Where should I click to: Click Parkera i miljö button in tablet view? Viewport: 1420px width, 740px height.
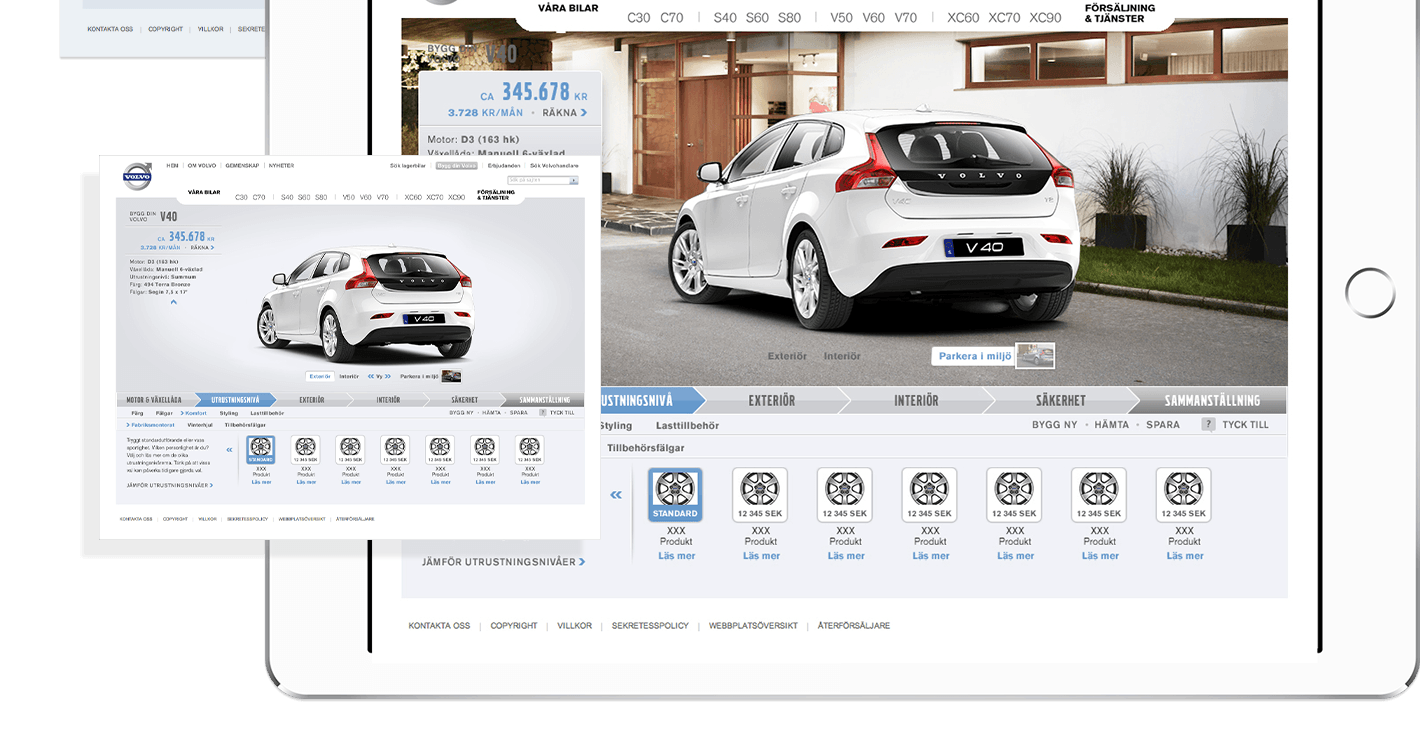pyautogui.click(x=975, y=356)
